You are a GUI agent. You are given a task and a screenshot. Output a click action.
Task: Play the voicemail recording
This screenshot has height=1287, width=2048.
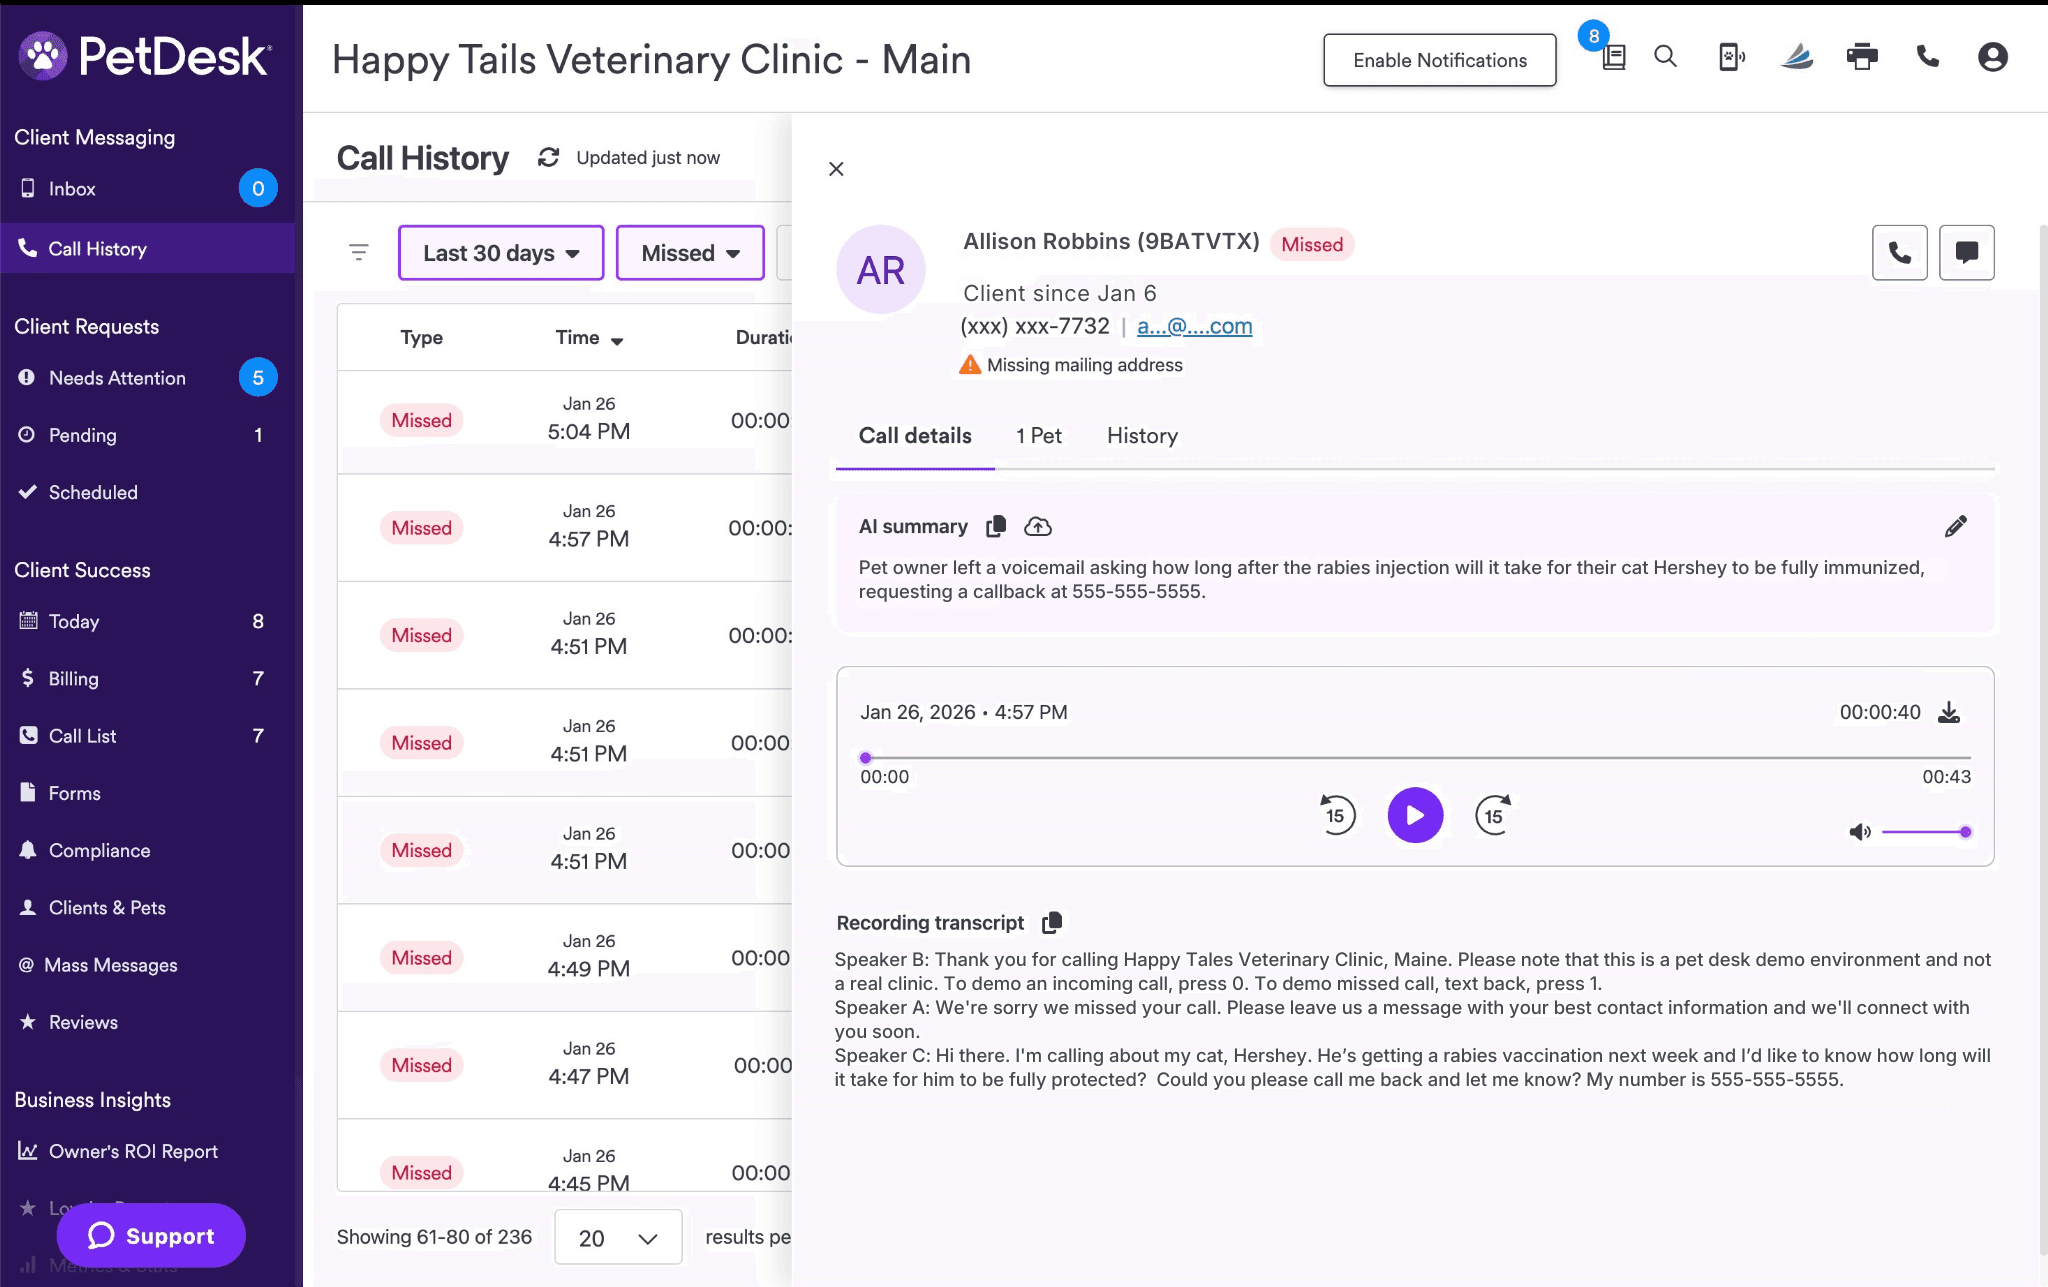coord(1415,815)
